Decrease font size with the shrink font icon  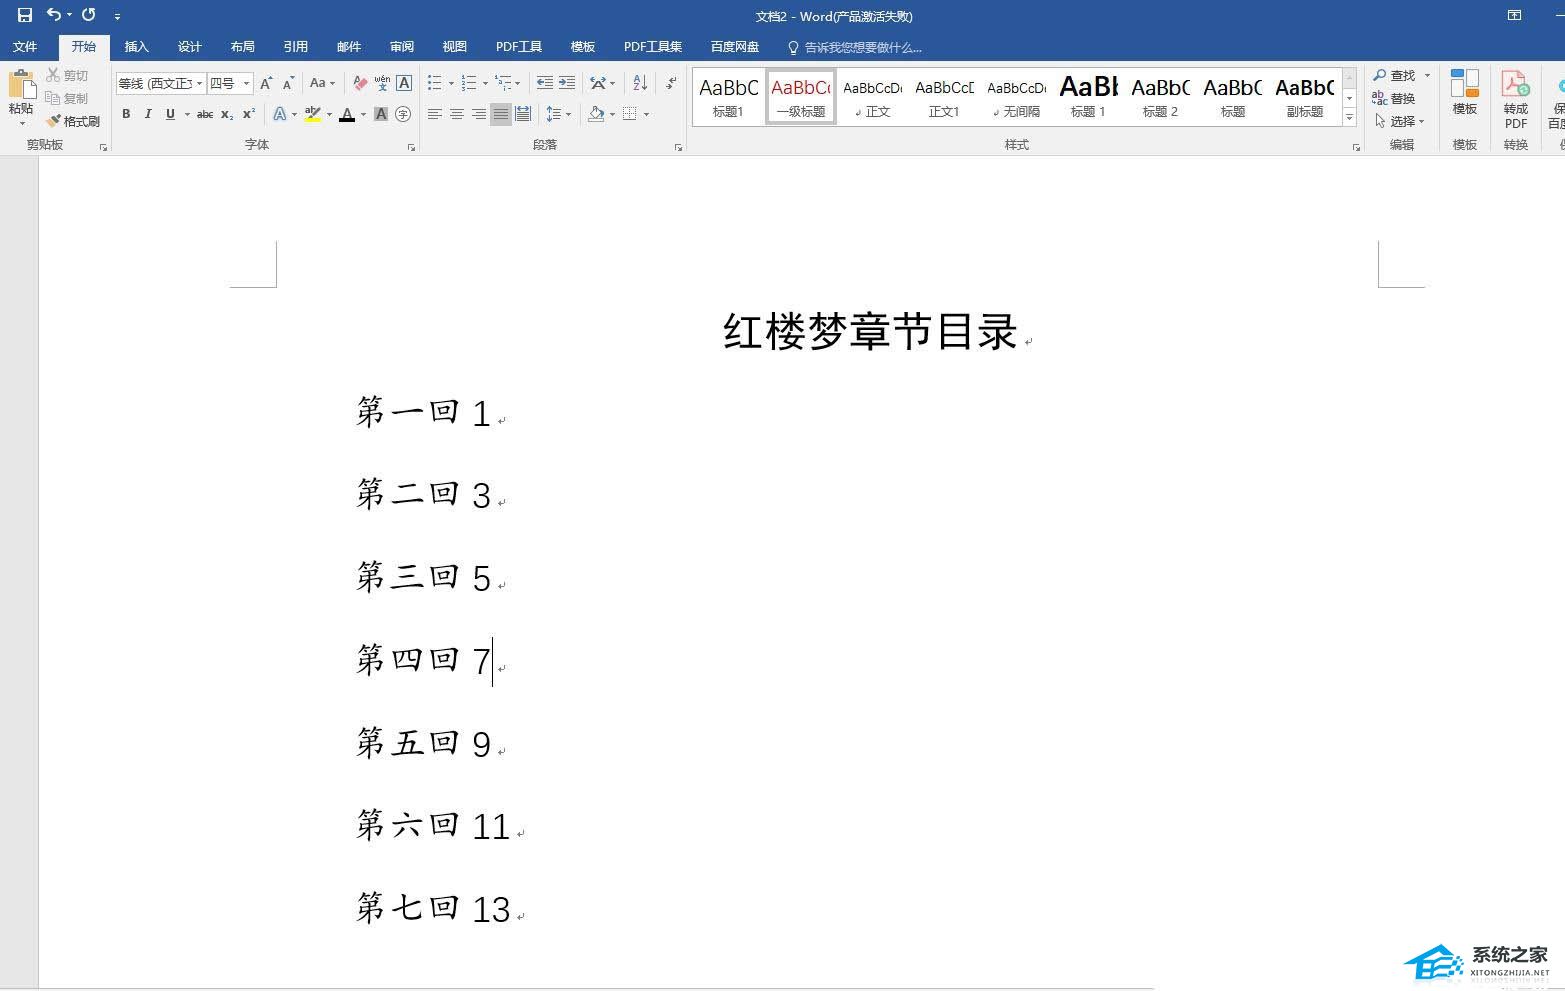point(288,83)
